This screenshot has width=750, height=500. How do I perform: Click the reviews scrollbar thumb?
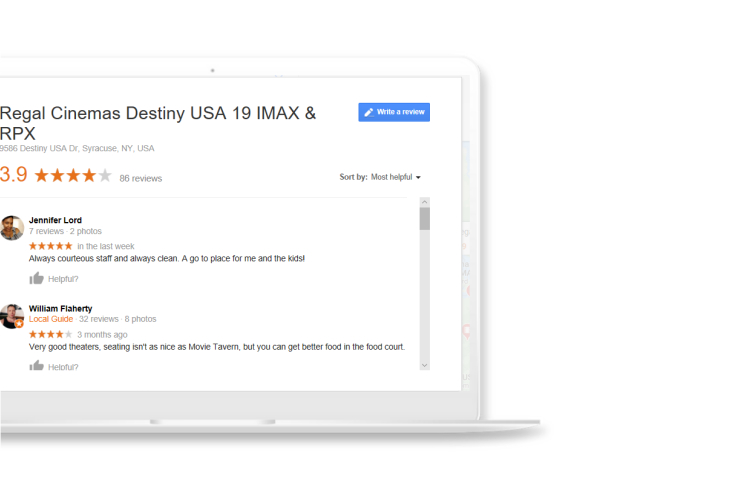point(424,219)
